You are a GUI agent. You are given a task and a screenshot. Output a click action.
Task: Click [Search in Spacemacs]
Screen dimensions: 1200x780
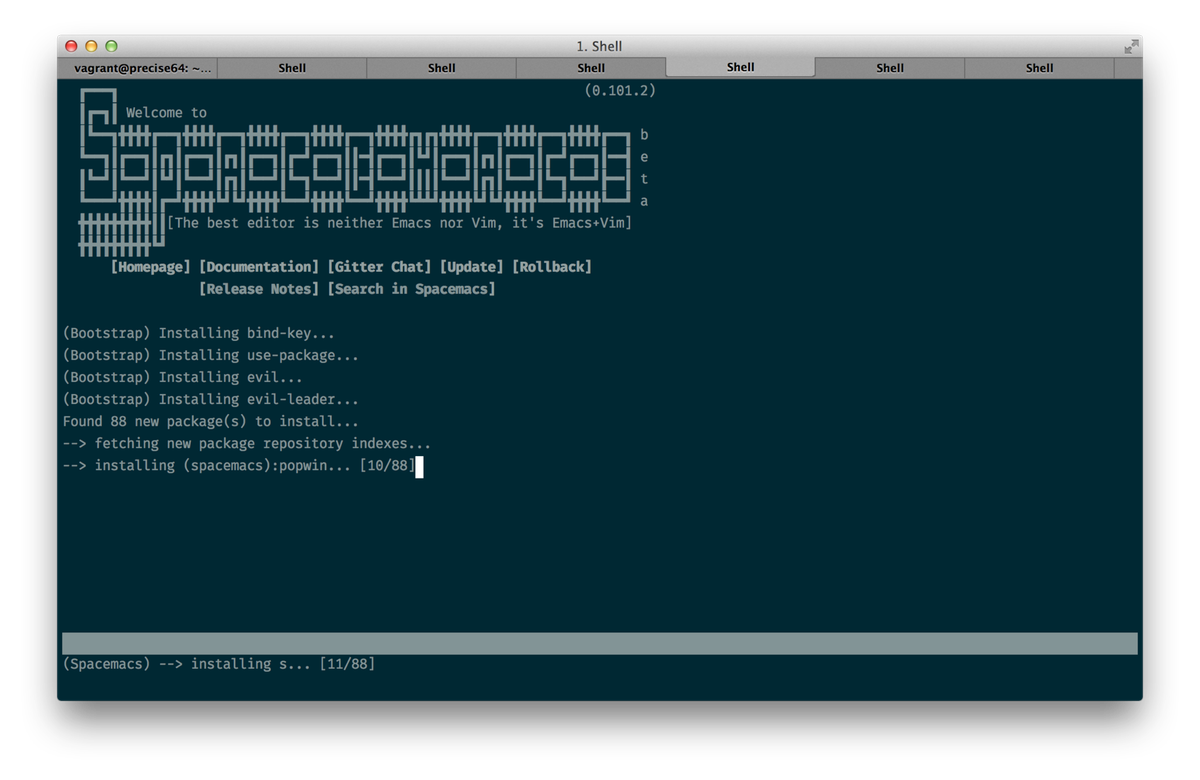coord(411,289)
